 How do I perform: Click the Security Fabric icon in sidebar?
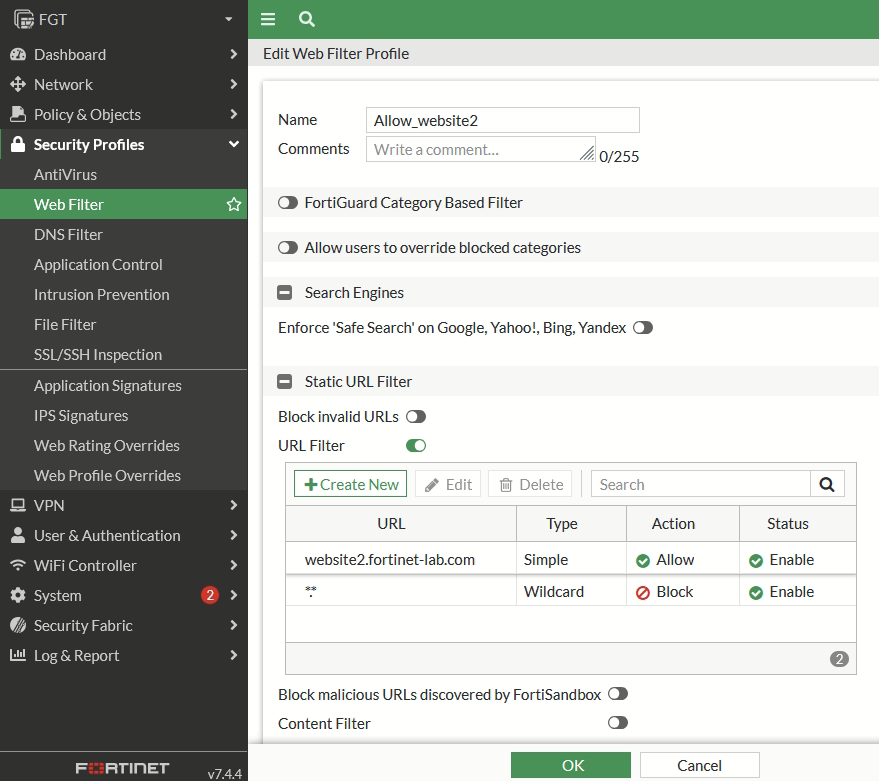(17, 625)
